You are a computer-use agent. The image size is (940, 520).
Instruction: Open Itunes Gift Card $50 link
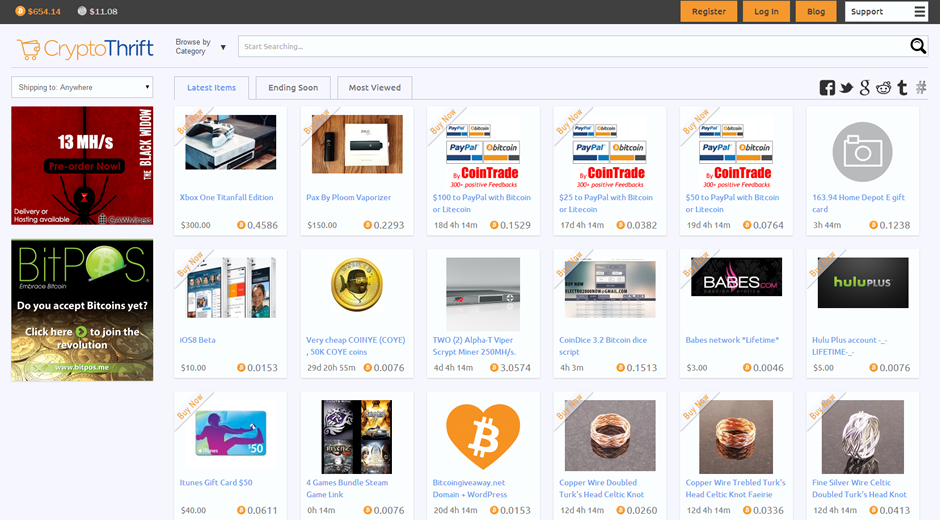[x=216, y=483]
